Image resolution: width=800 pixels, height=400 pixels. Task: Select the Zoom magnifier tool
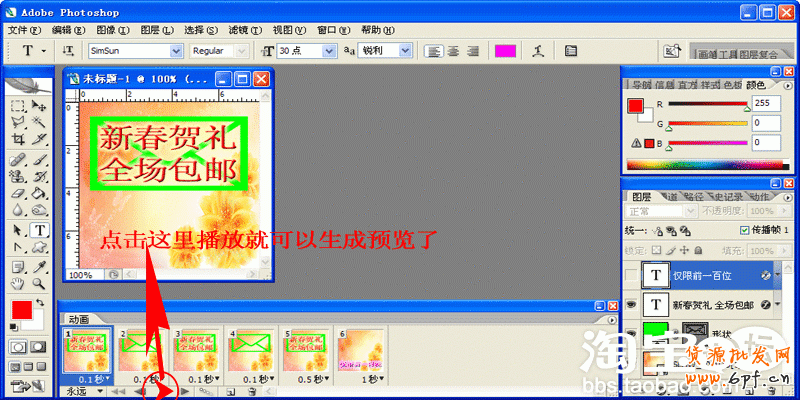click(x=40, y=284)
